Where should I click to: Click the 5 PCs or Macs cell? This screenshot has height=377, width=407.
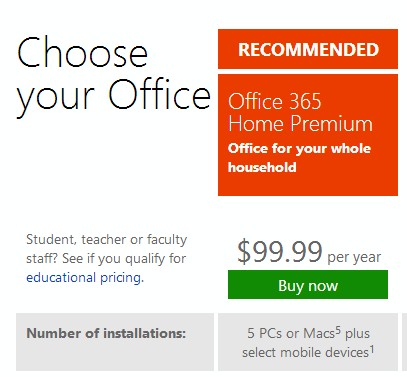coord(308,342)
